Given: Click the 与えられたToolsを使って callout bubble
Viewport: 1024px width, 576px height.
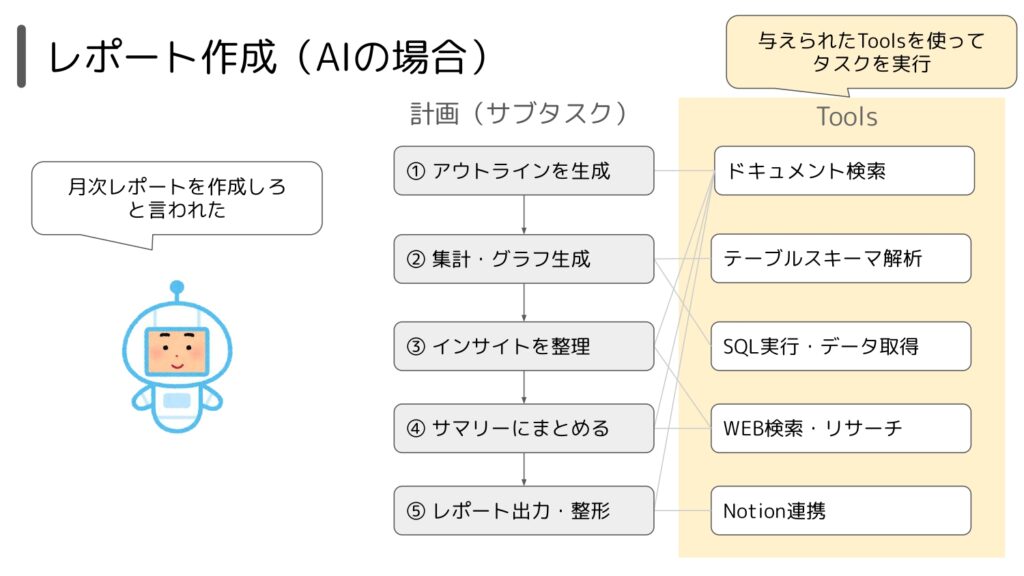Looking at the screenshot, I should (871, 52).
